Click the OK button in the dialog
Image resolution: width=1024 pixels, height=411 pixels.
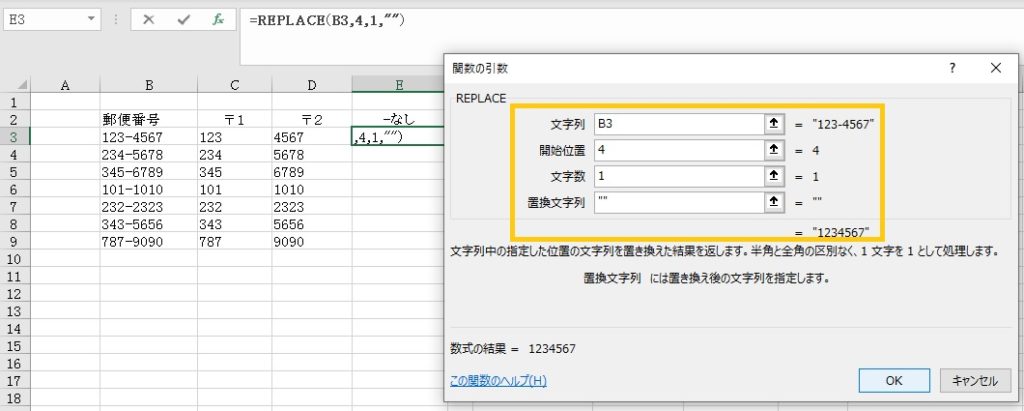point(893,380)
